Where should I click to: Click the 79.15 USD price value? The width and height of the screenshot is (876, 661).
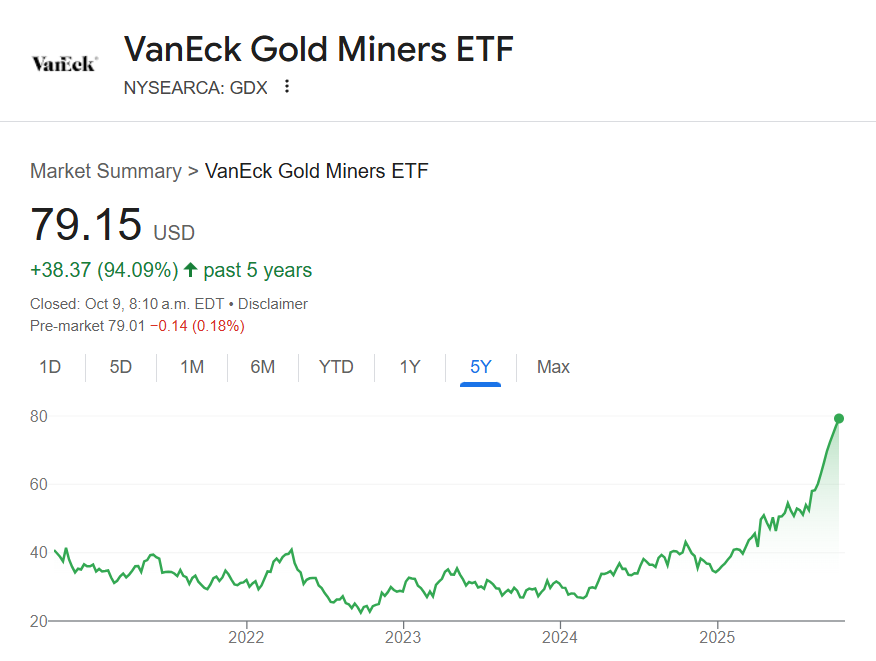(88, 224)
